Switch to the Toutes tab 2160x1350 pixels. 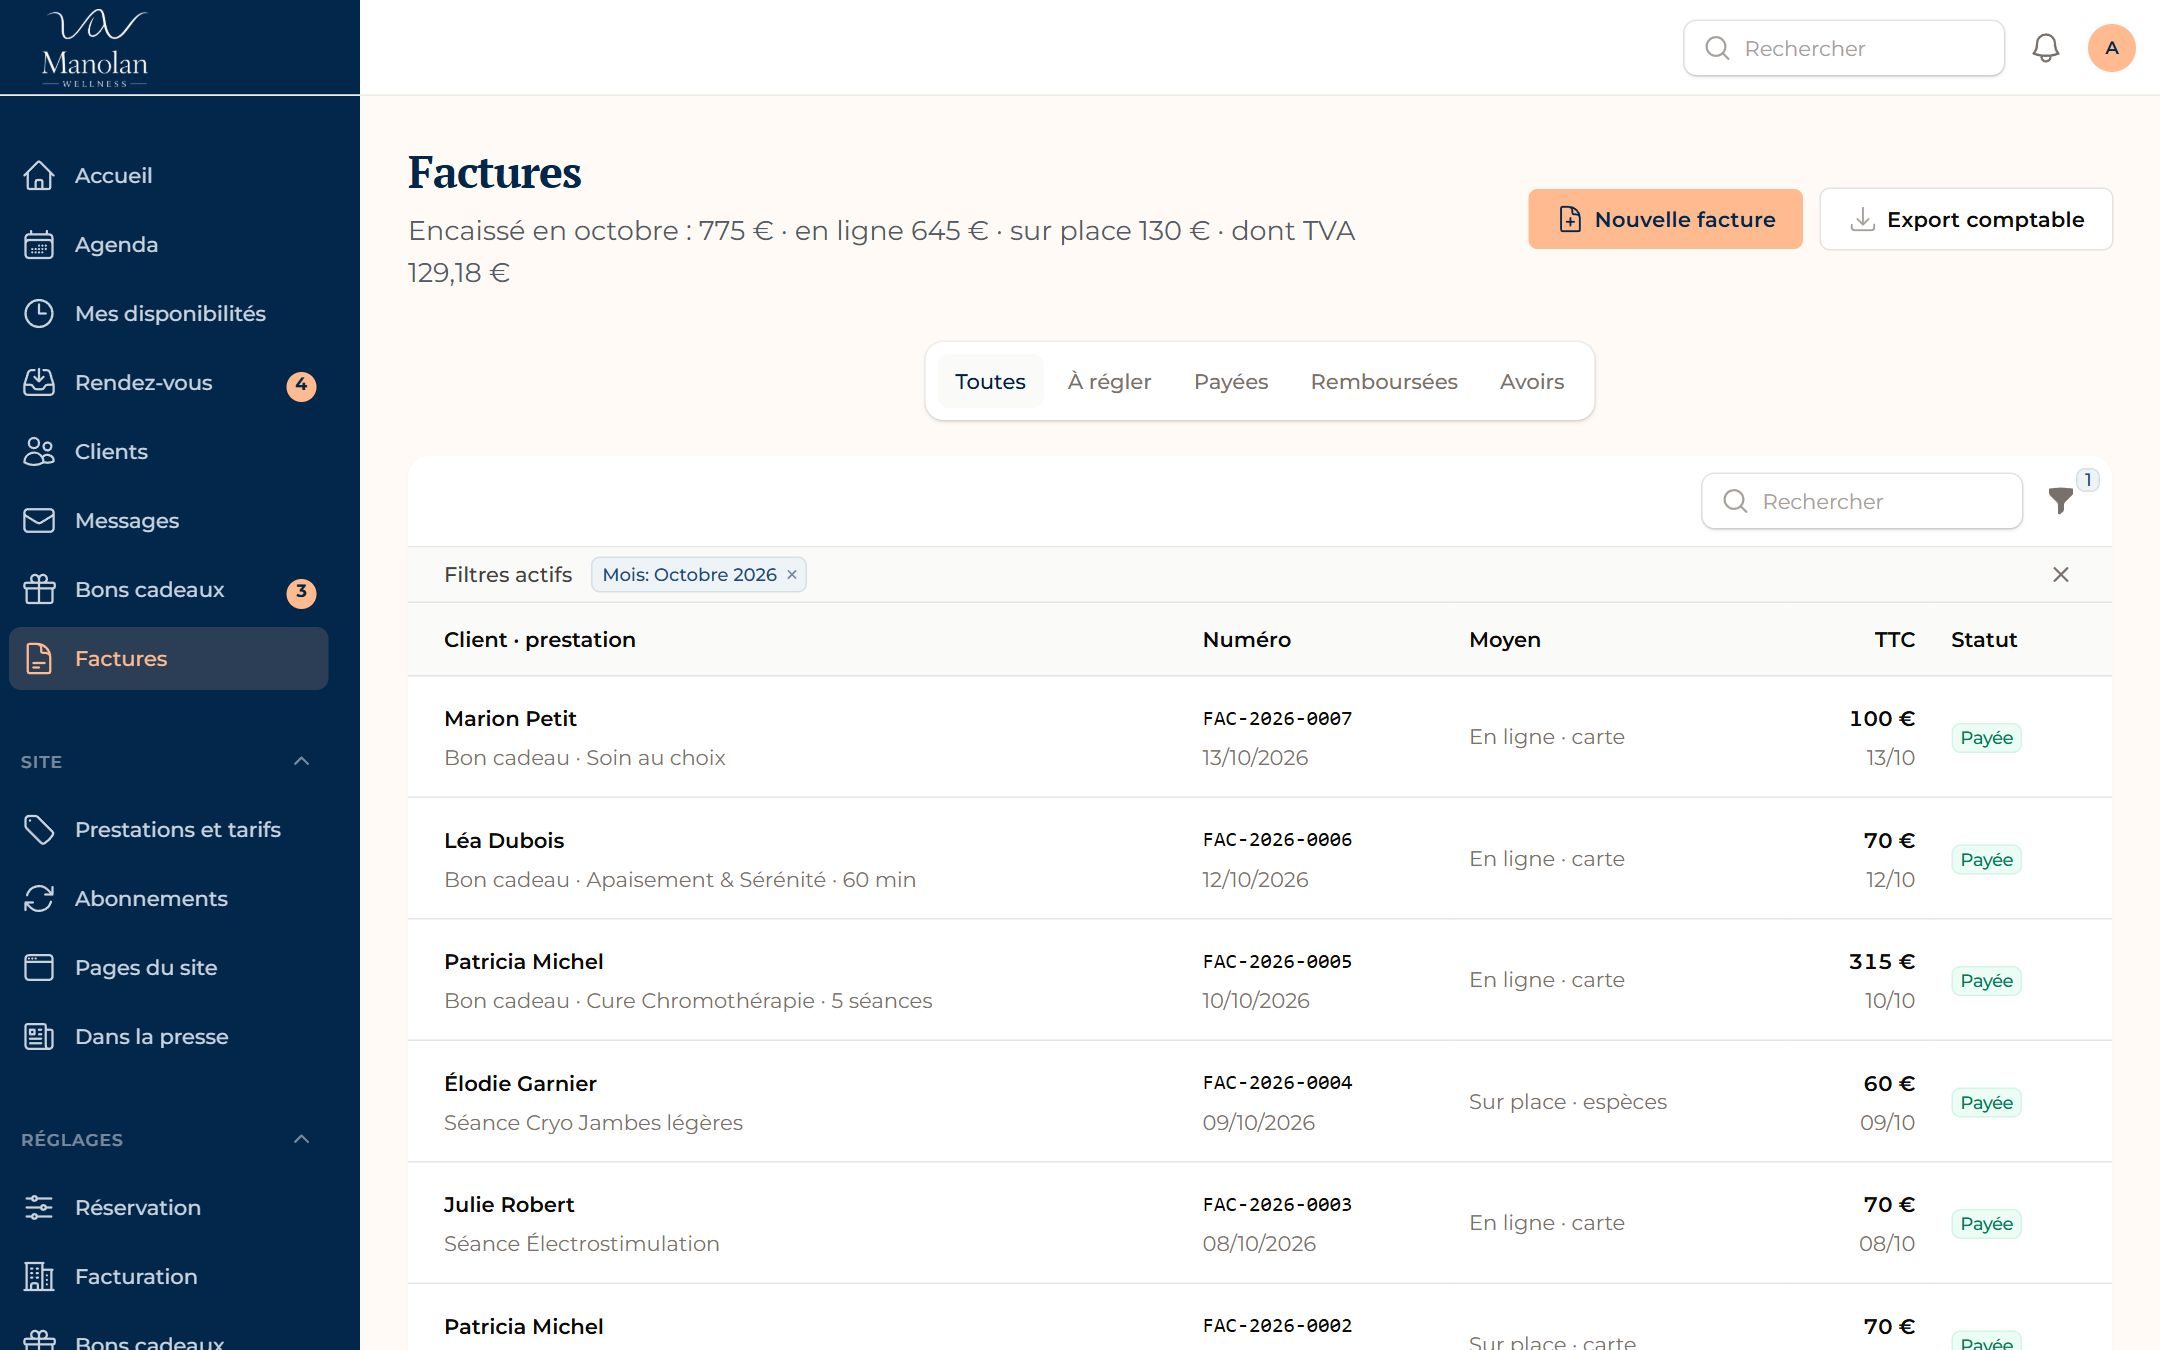coord(990,381)
